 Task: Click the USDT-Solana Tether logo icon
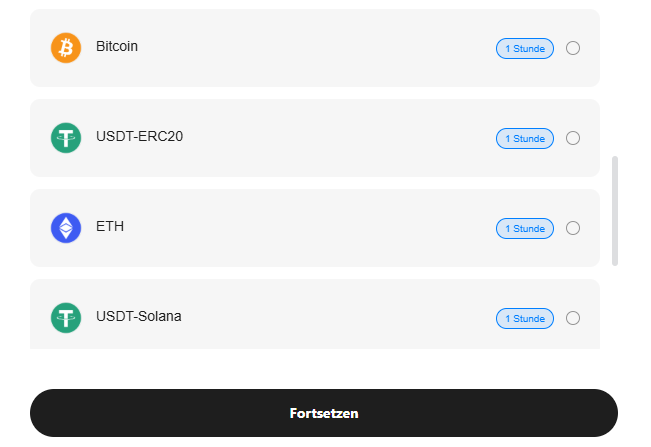tap(66, 318)
